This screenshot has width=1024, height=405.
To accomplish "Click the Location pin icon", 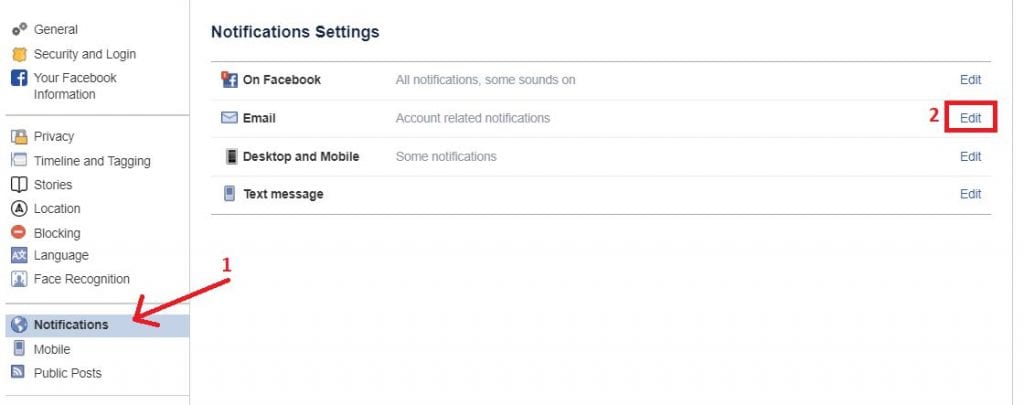I will (18, 209).
